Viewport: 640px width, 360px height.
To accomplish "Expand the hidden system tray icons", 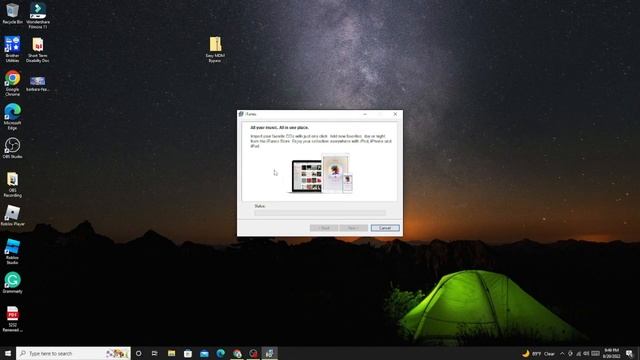I will tap(562, 353).
